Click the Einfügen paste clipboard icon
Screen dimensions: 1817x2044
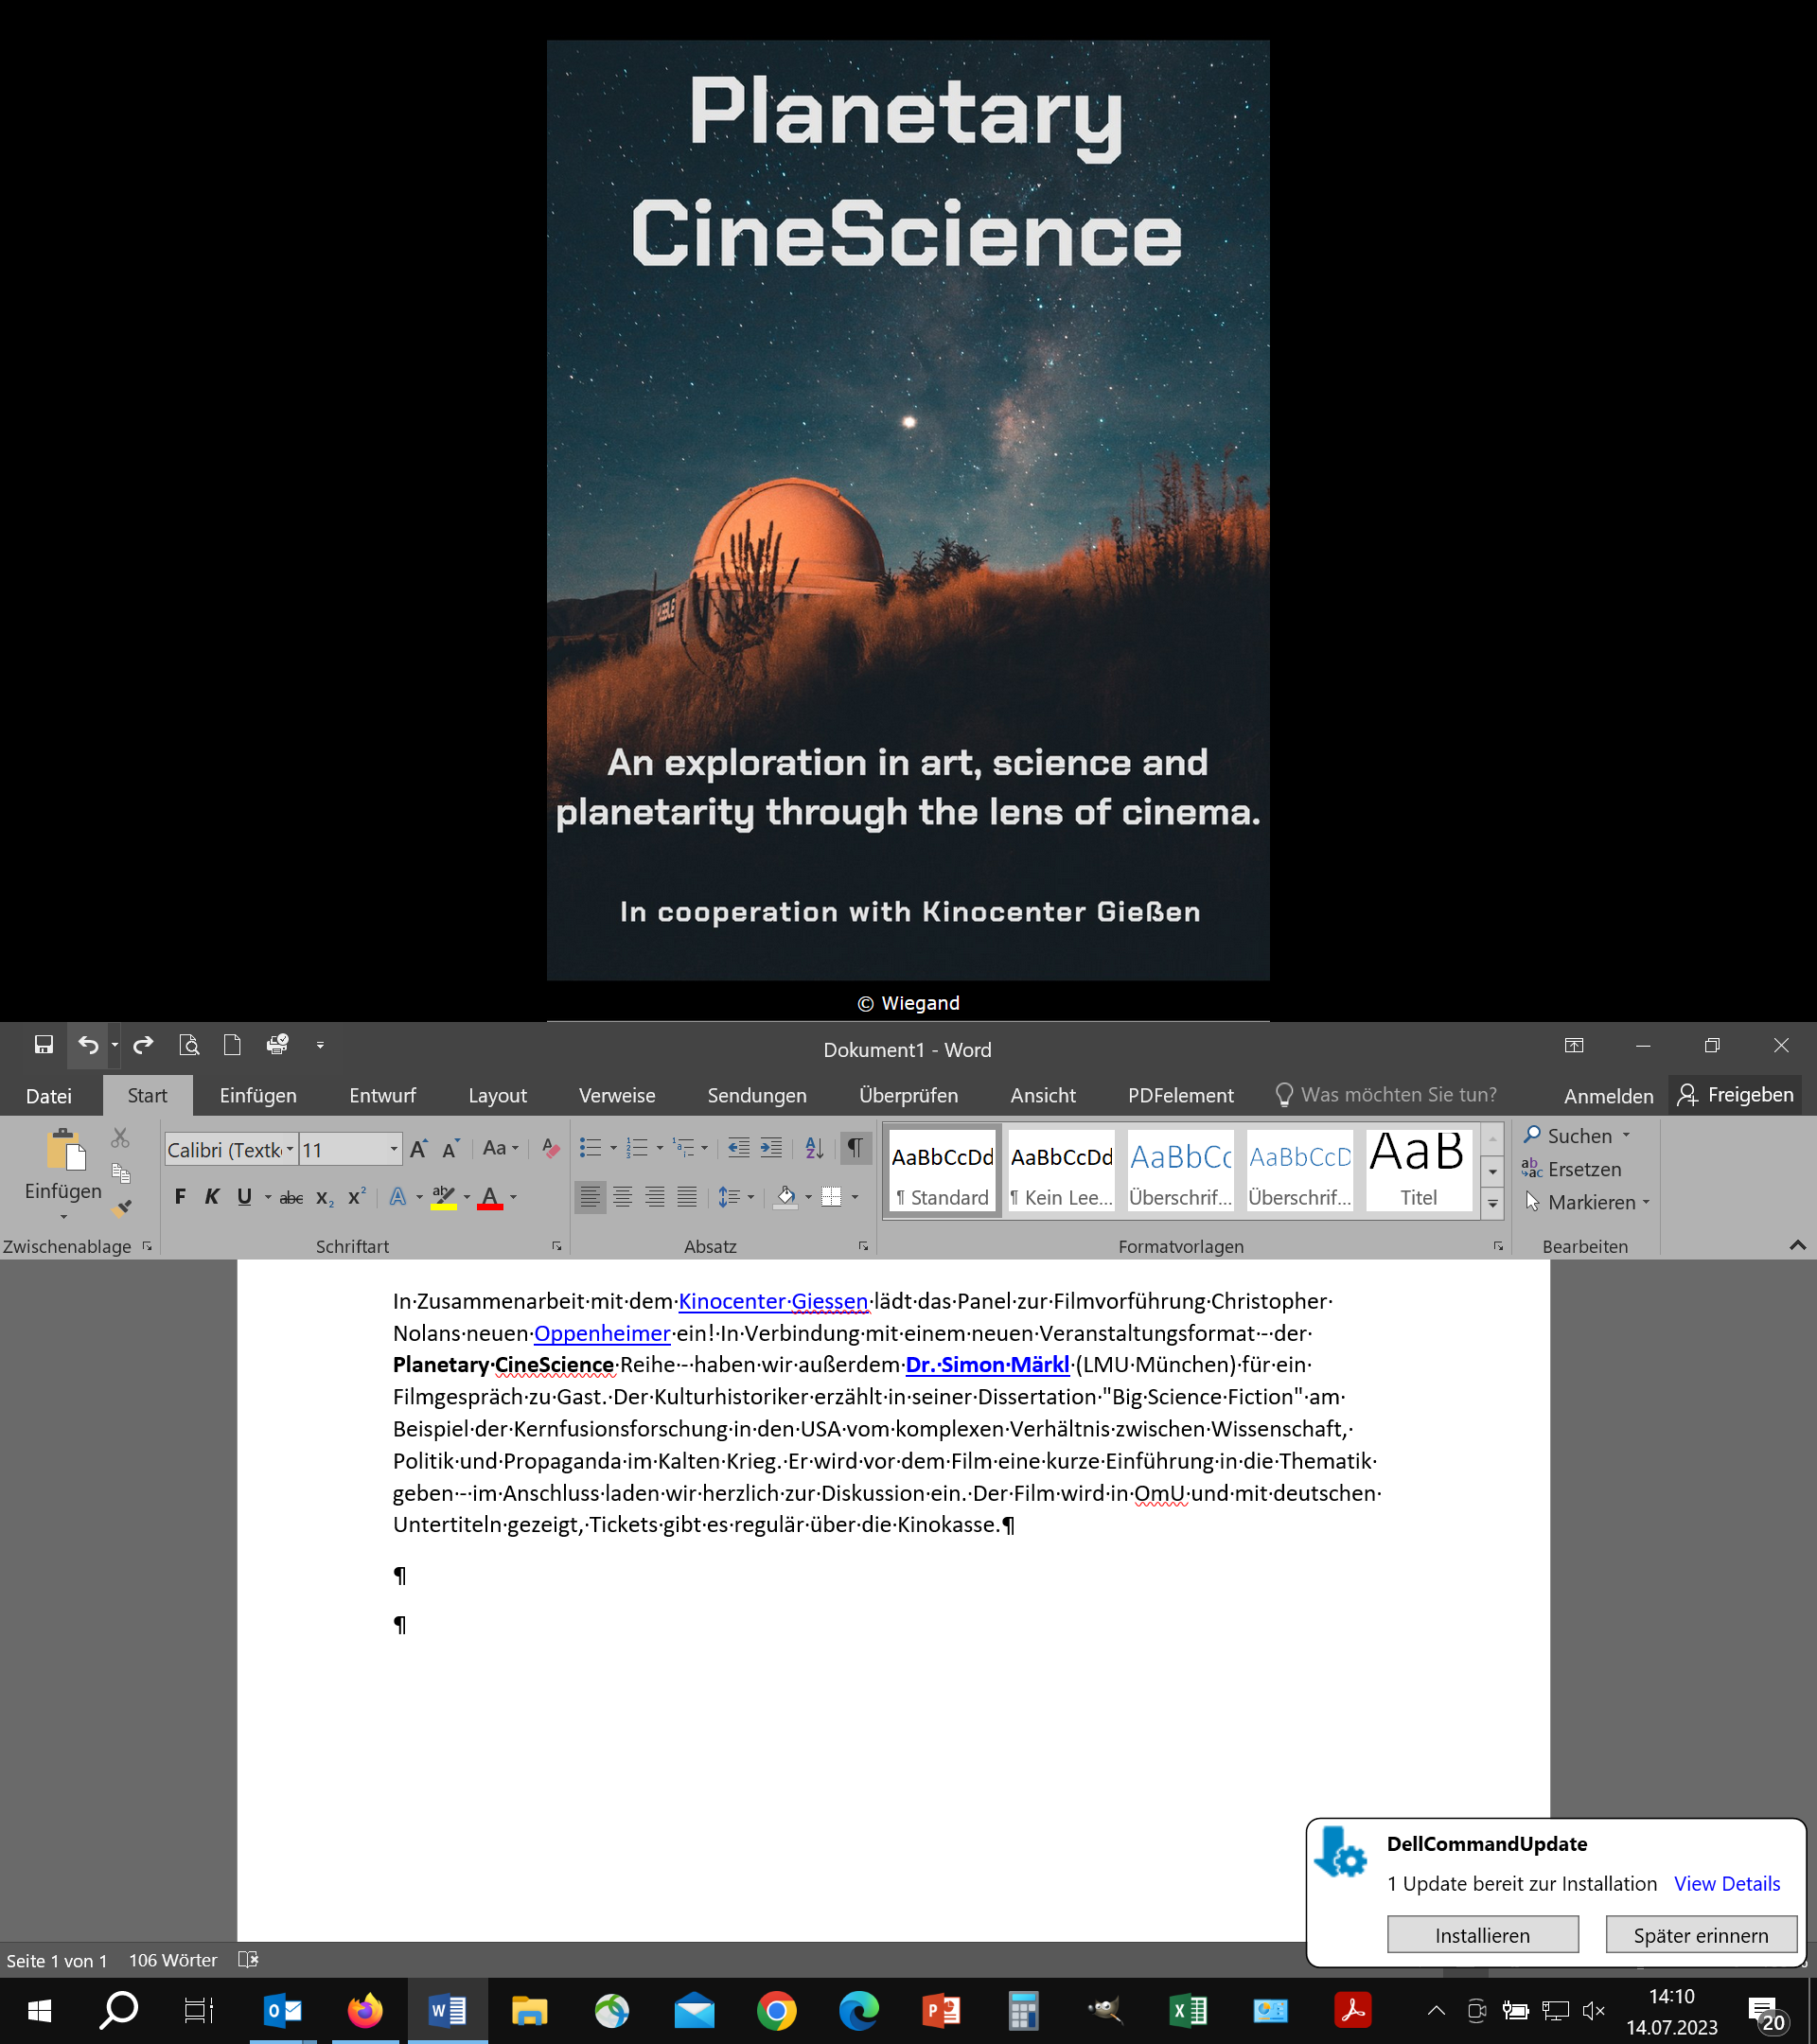tap(65, 1150)
